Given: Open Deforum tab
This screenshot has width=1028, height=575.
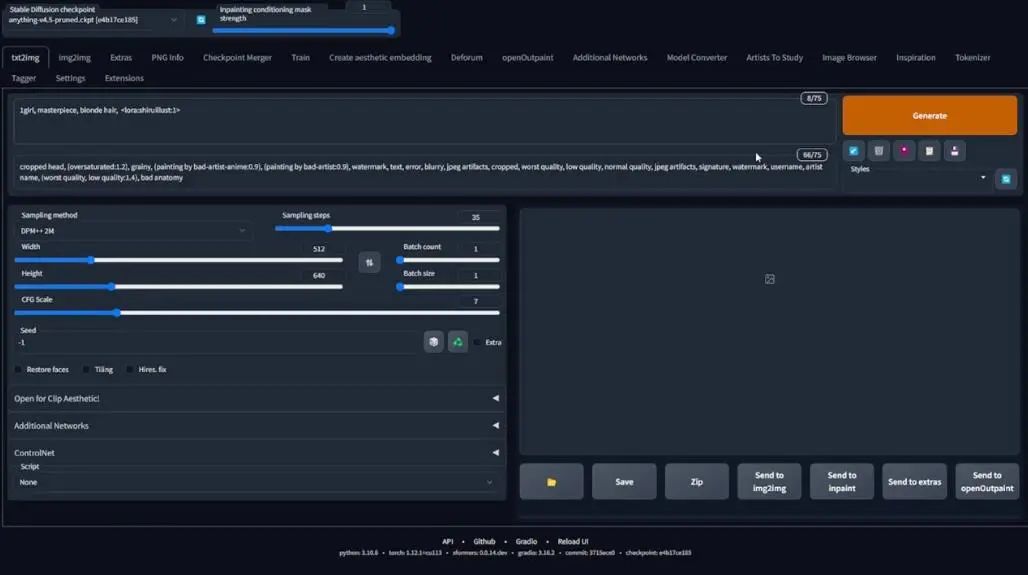Looking at the screenshot, I should (466, 58).
